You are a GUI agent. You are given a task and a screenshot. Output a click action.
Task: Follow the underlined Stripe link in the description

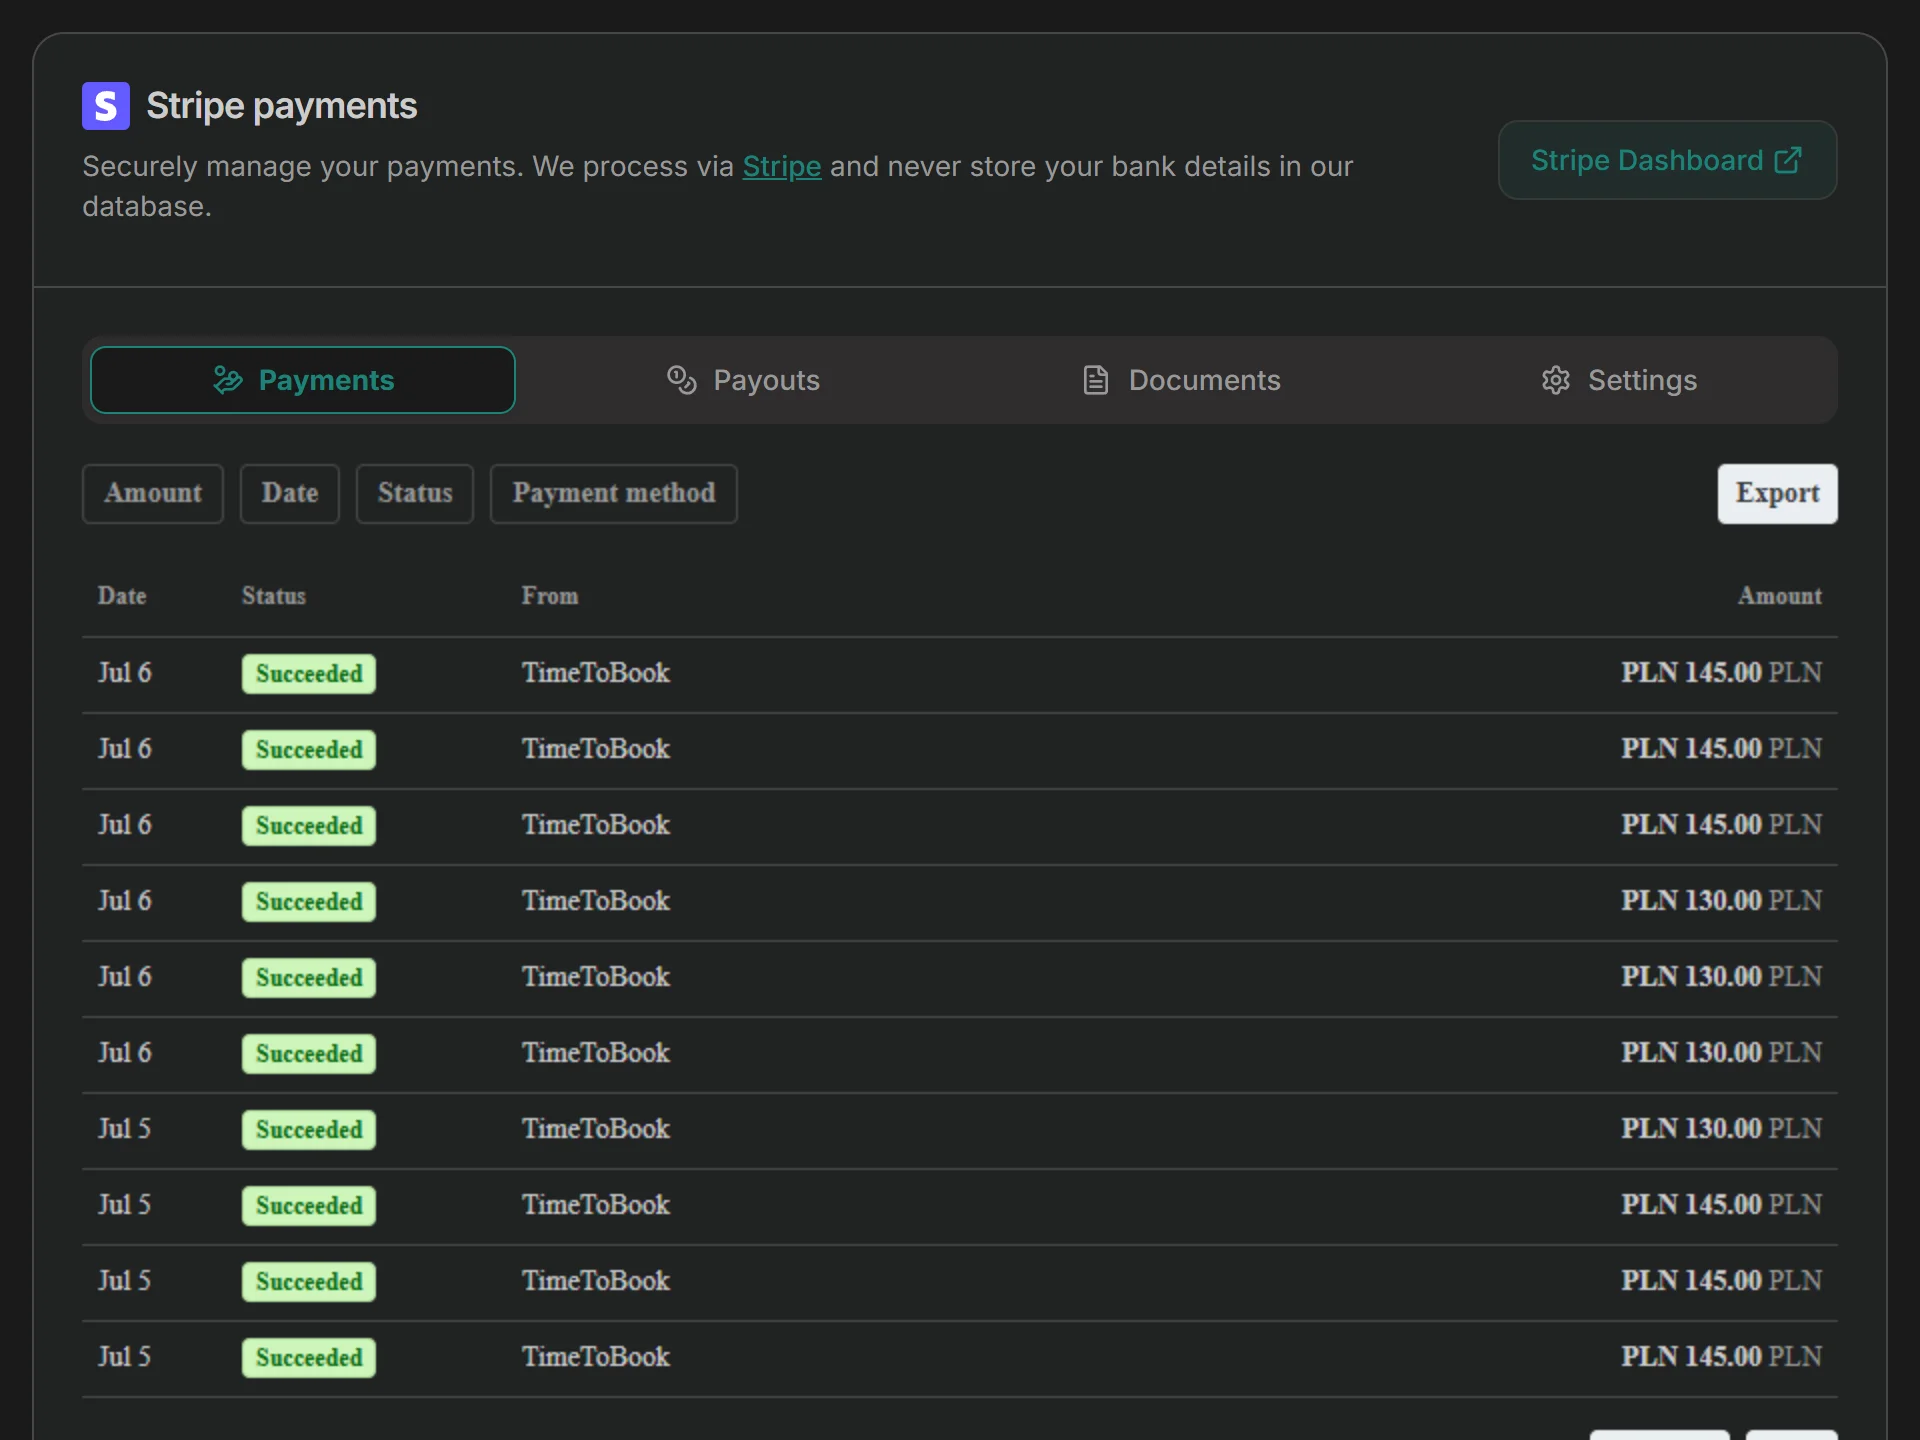(782, 166)
